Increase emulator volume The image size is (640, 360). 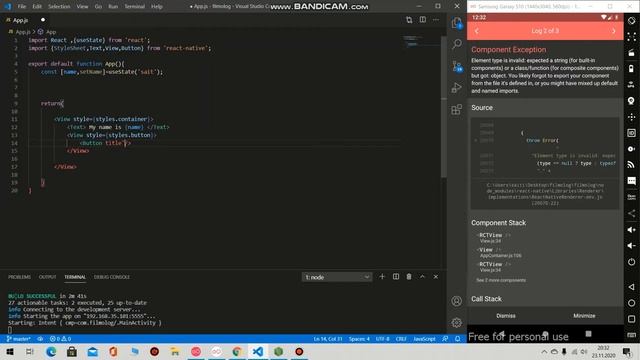point(631,230)
